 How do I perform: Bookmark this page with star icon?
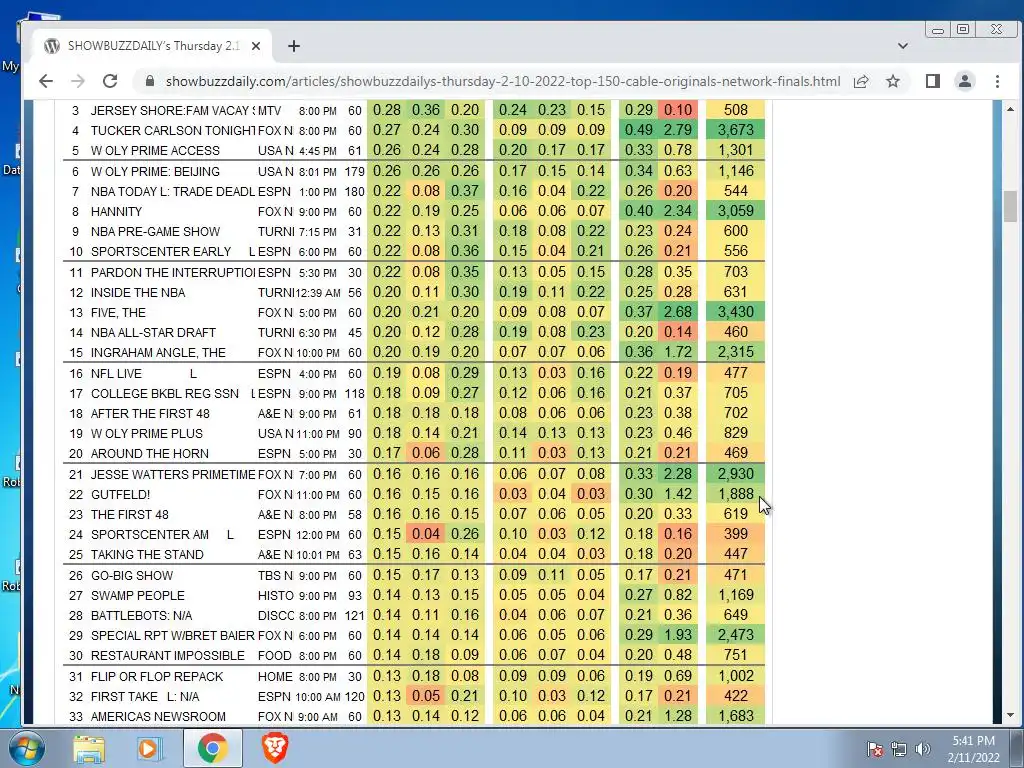tap(893, 81)
